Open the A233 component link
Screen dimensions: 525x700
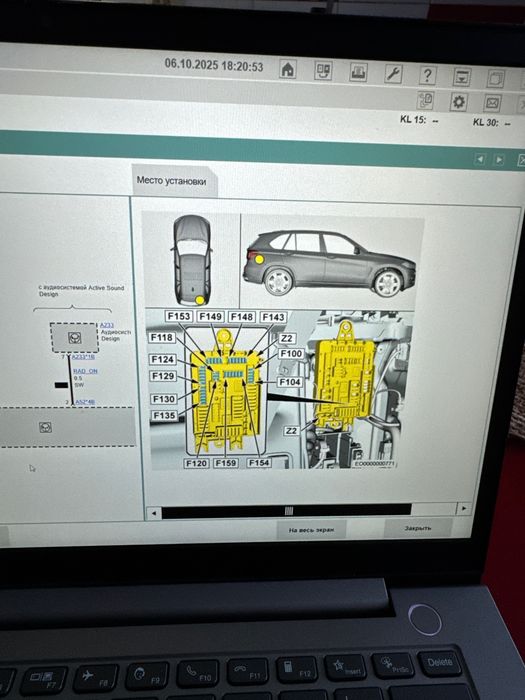point(107,325)
